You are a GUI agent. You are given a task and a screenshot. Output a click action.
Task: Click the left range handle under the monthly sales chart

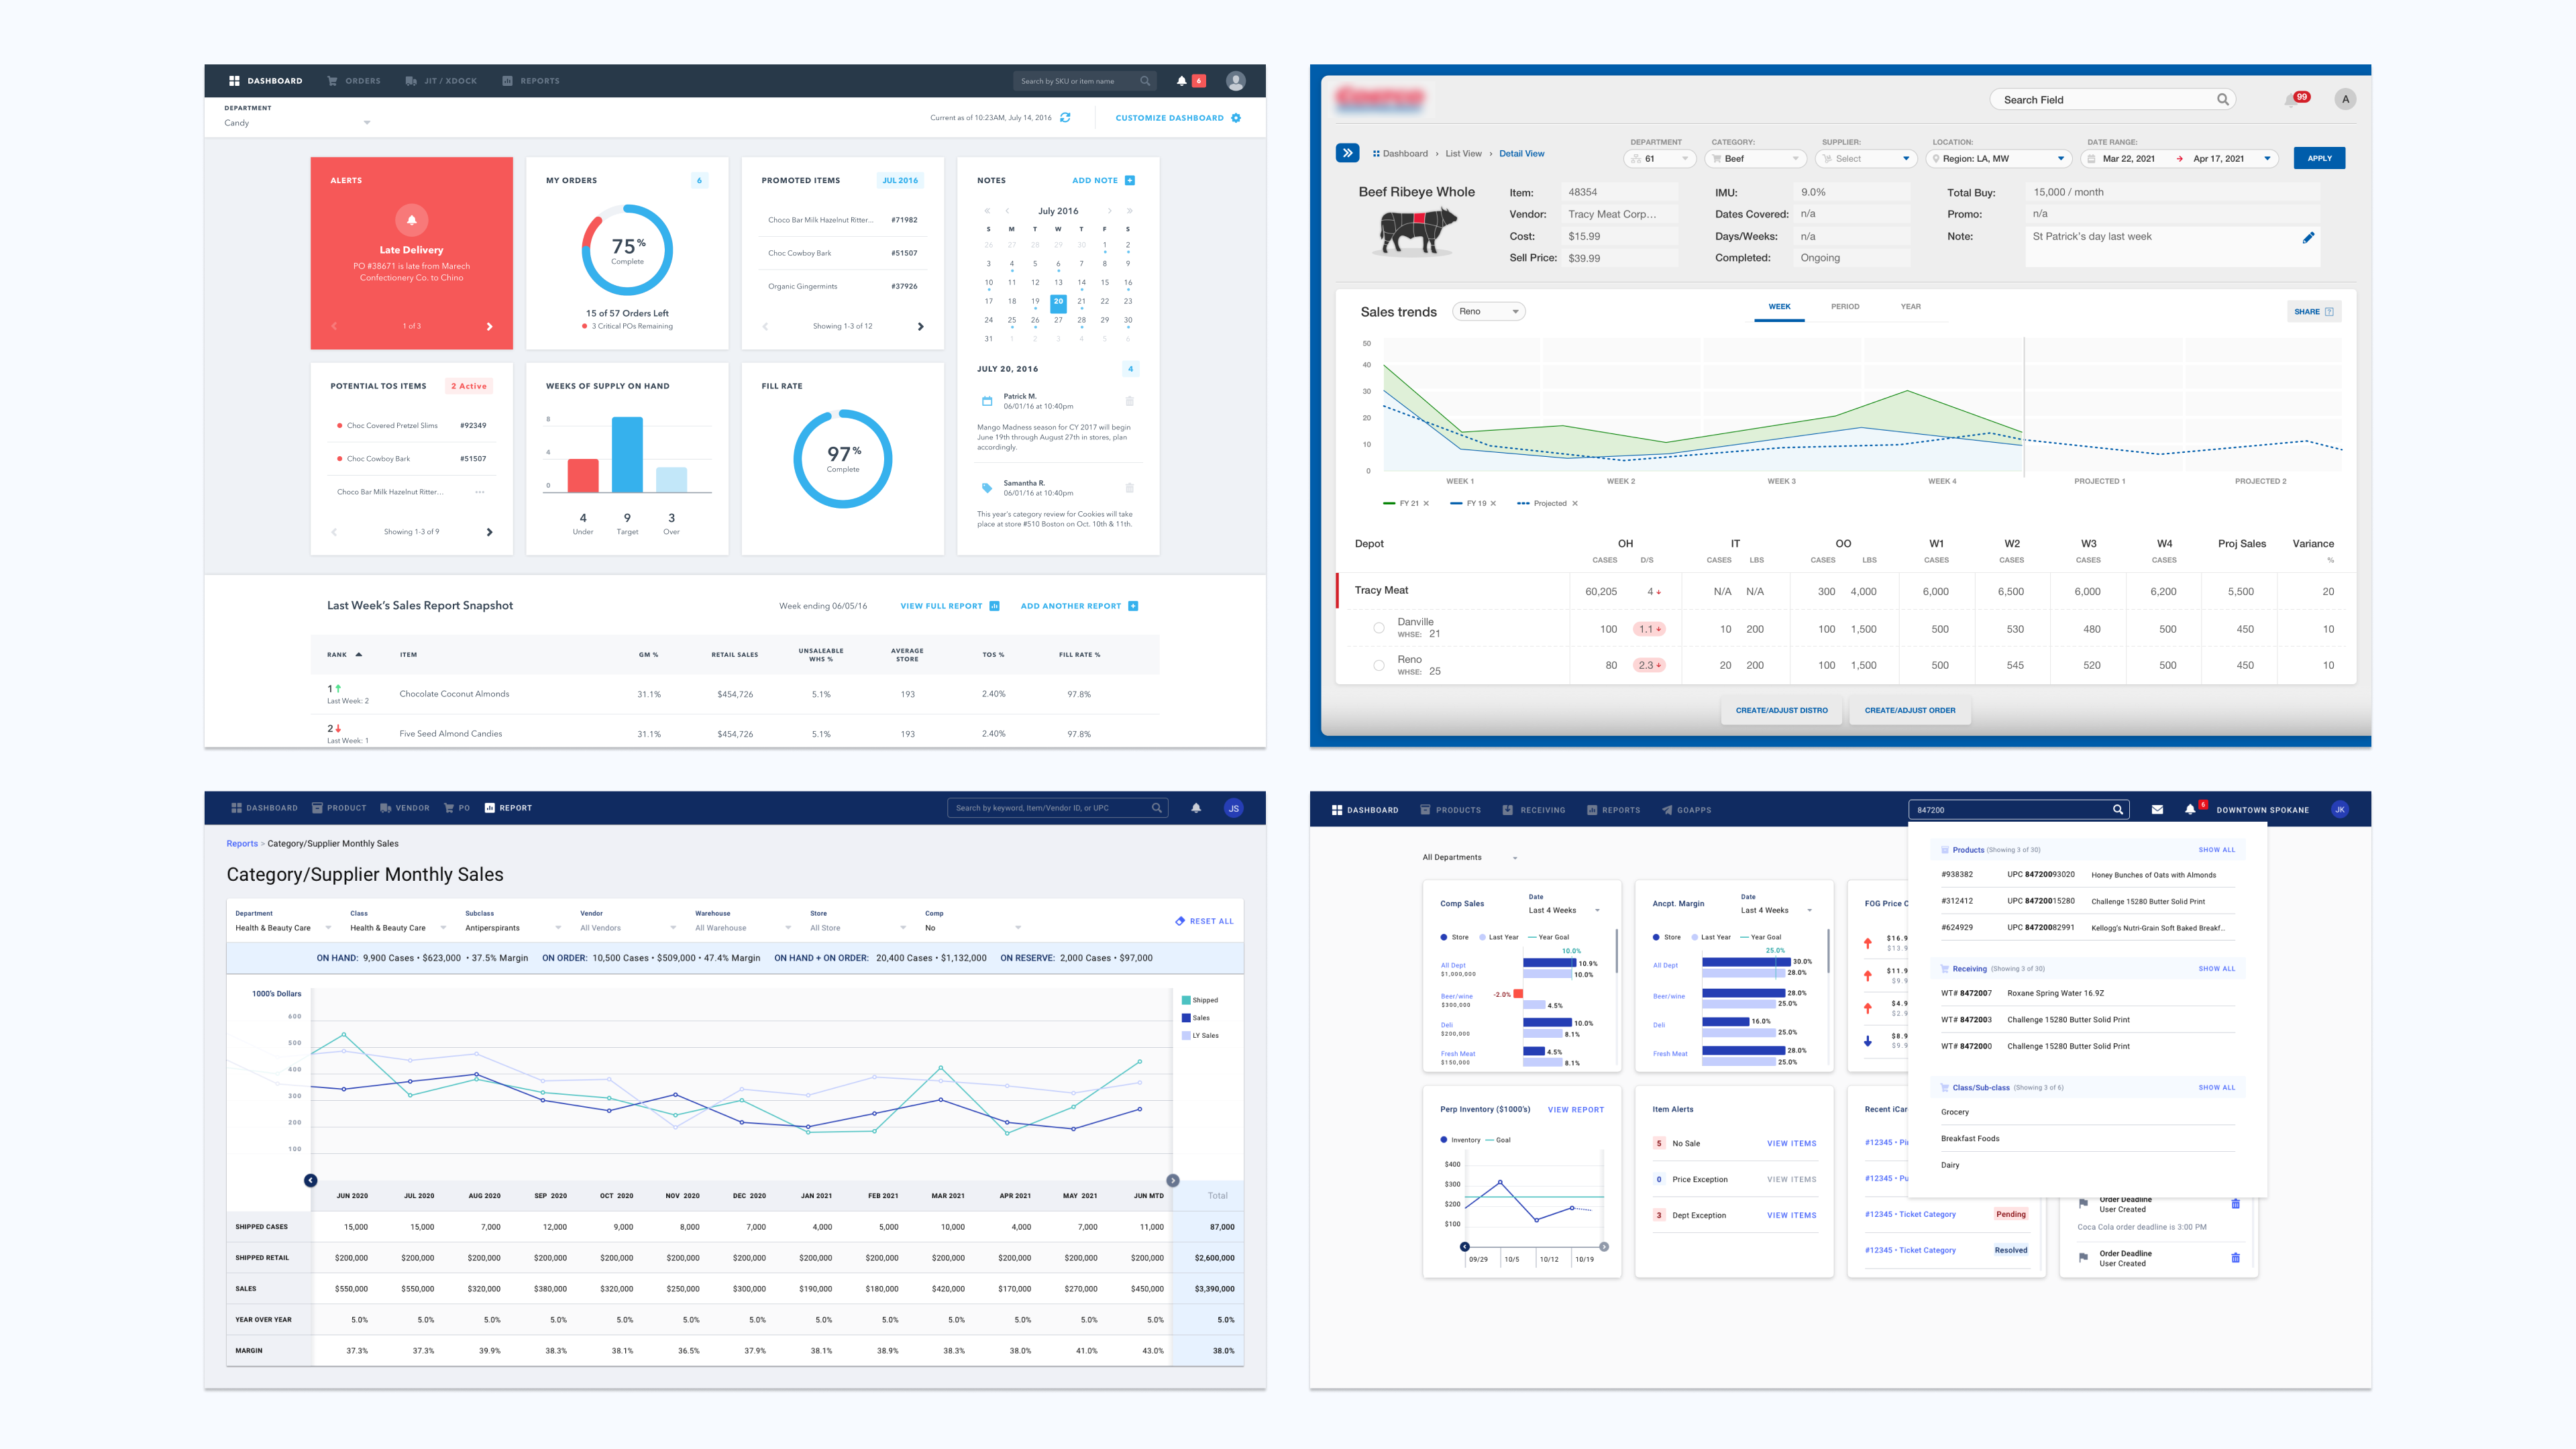coord(311,1180)
